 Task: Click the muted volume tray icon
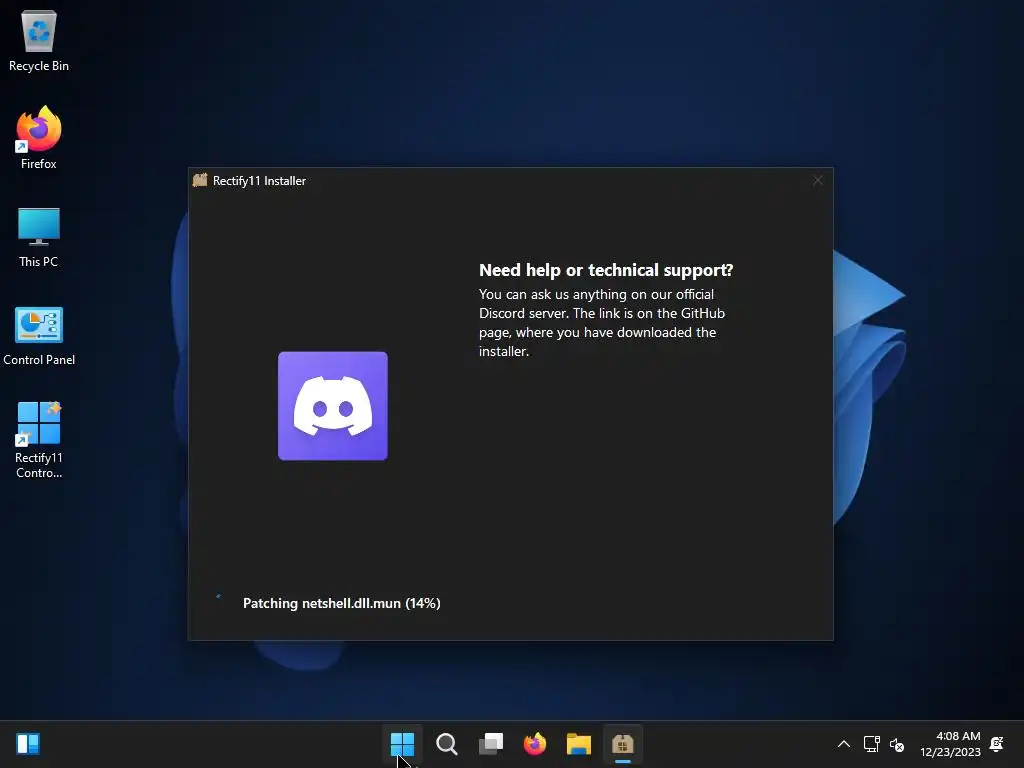pyautogui.click(x=897, y=744)
